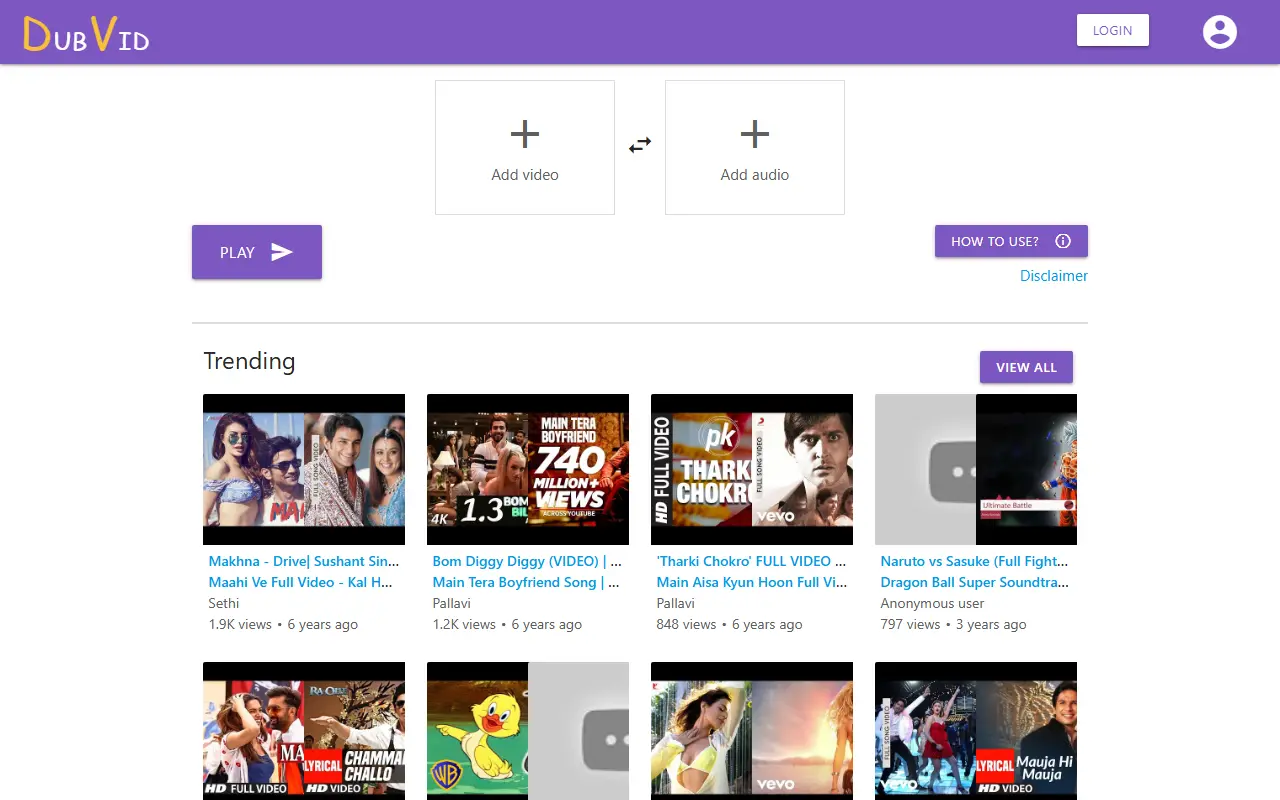The width and height of the screenshot is (1280, 800).
Task: Open the Bom Diggy Diggy (VIDEO) link
Action: pos(527,561)
